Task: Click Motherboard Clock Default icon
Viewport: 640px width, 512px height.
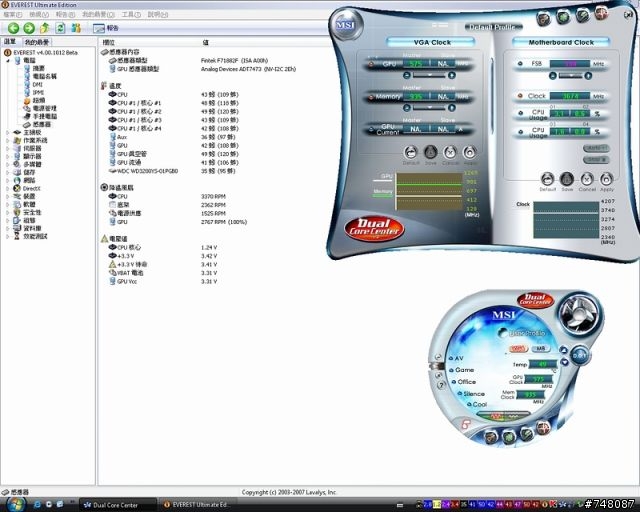Action: (547, 179)
